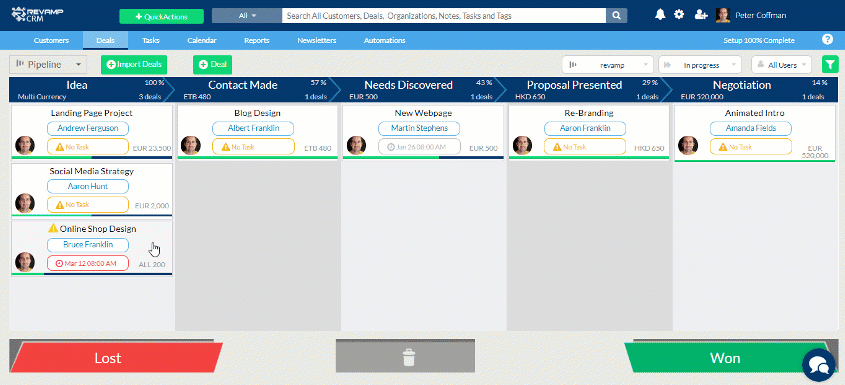
Task: Click the QuickActions button
Action: pyautogui.click(x=162, y=17)
